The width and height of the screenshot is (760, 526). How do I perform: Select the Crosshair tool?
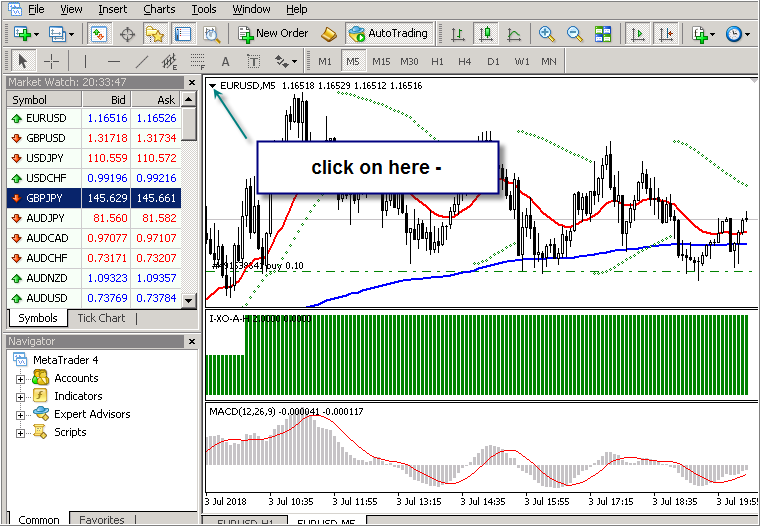point(51,61)
